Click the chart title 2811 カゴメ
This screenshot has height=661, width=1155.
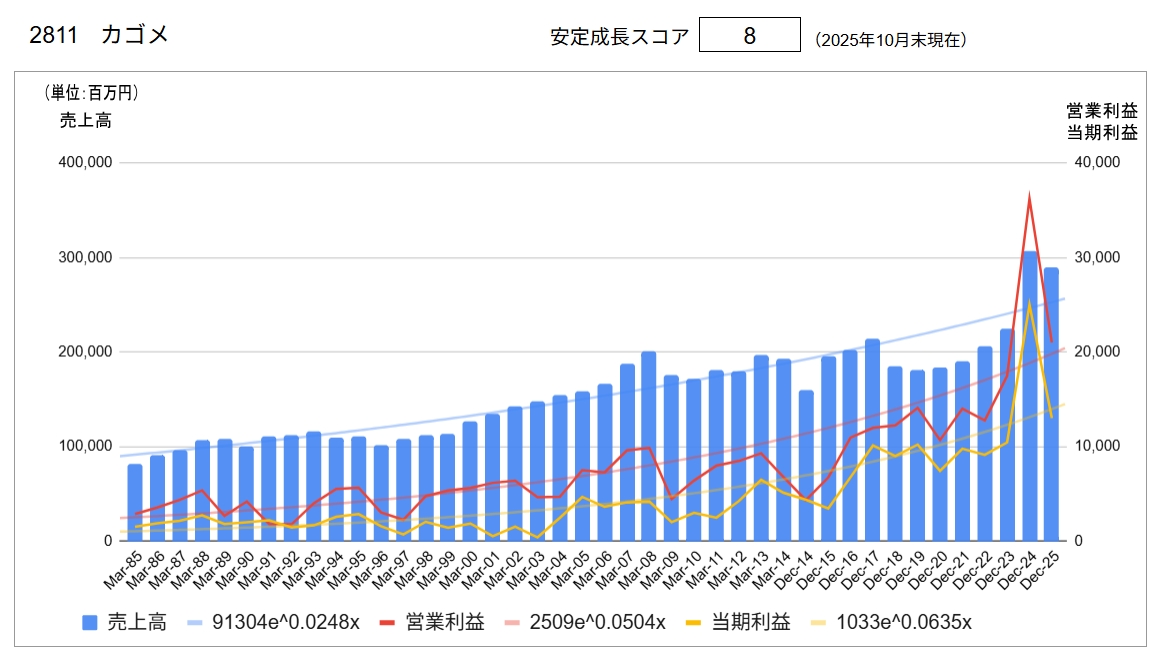pyautogui.click(x=100, y=35)
